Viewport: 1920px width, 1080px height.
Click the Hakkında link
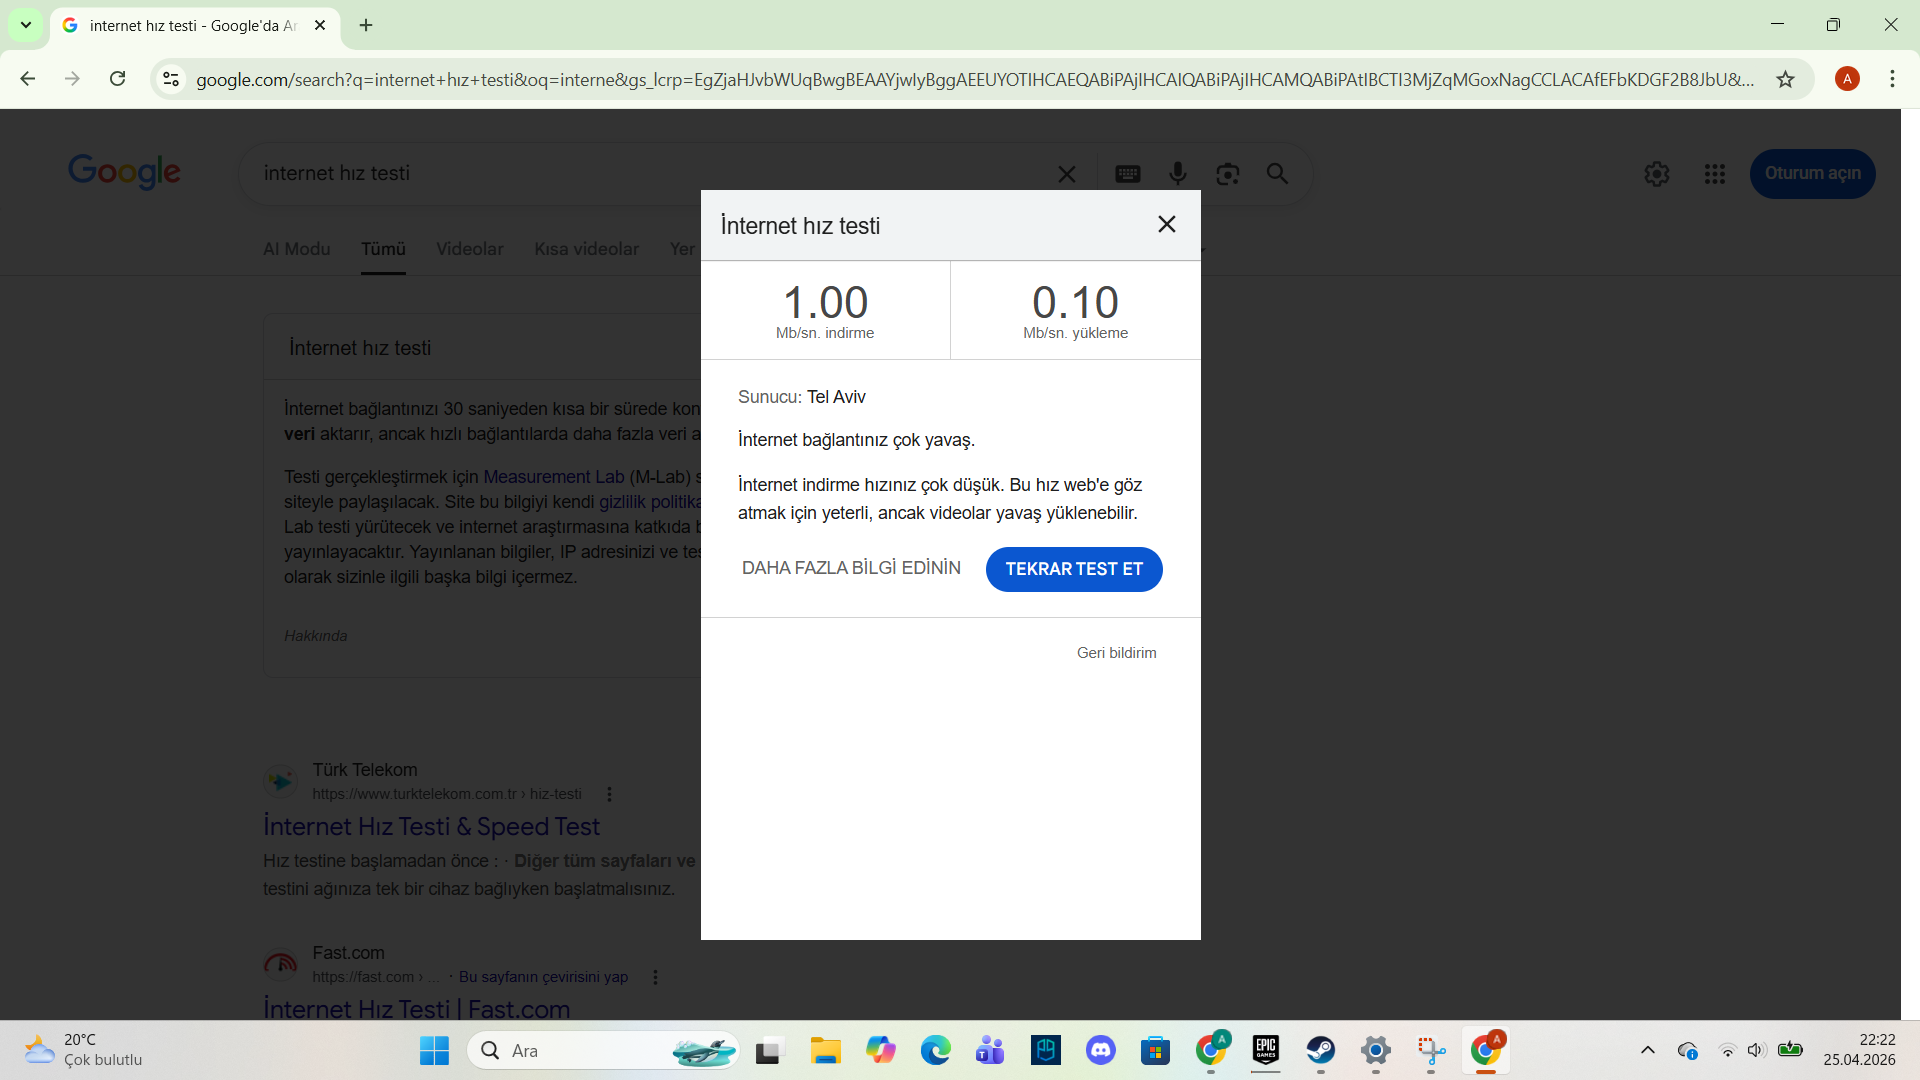pyautogui.click(x=315, y=636)
